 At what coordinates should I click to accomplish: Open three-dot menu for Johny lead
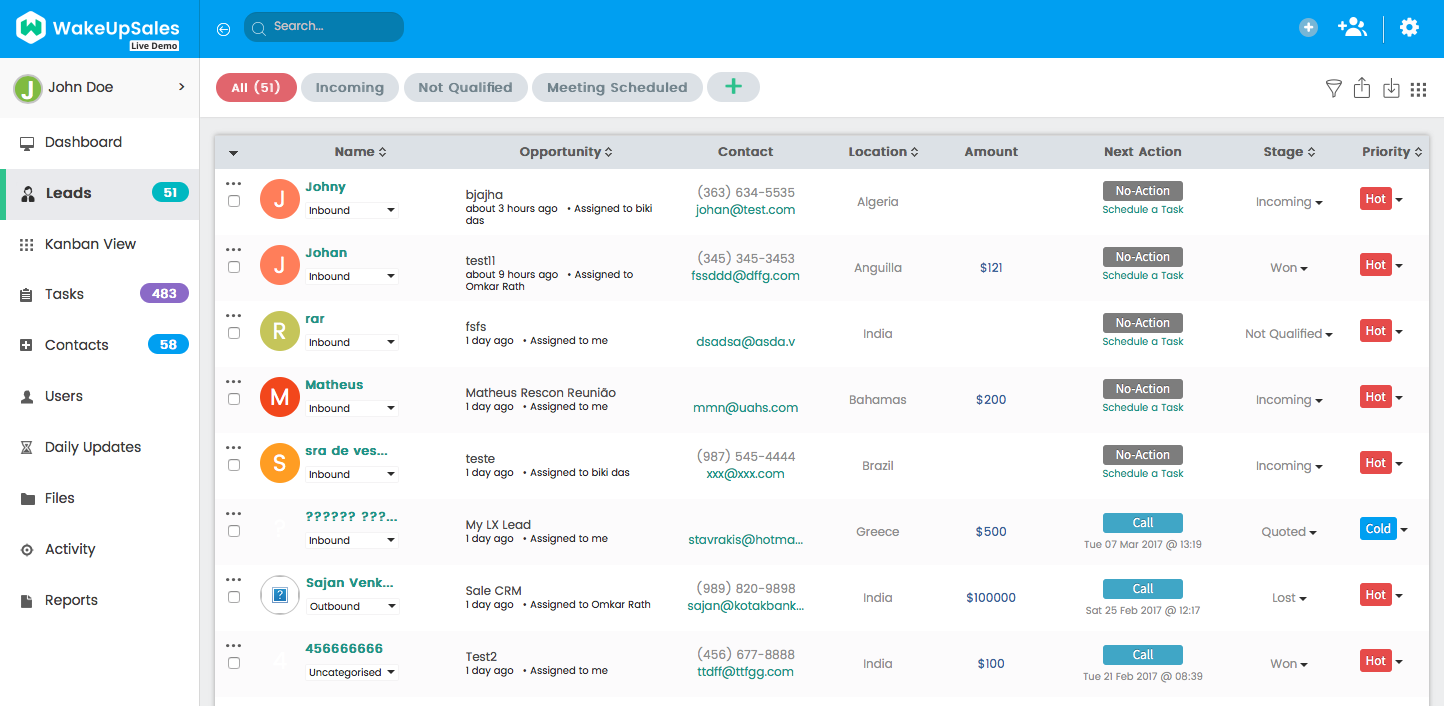click(x=234, y=184)
